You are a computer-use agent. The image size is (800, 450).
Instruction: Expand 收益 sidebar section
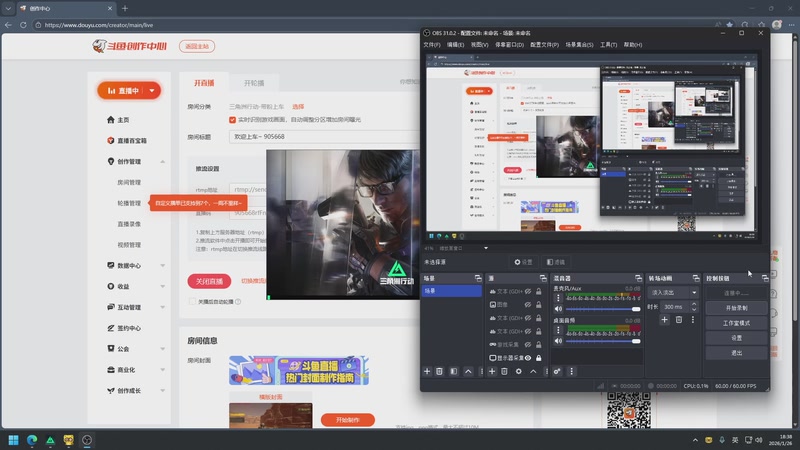click(x=162, y=287)
